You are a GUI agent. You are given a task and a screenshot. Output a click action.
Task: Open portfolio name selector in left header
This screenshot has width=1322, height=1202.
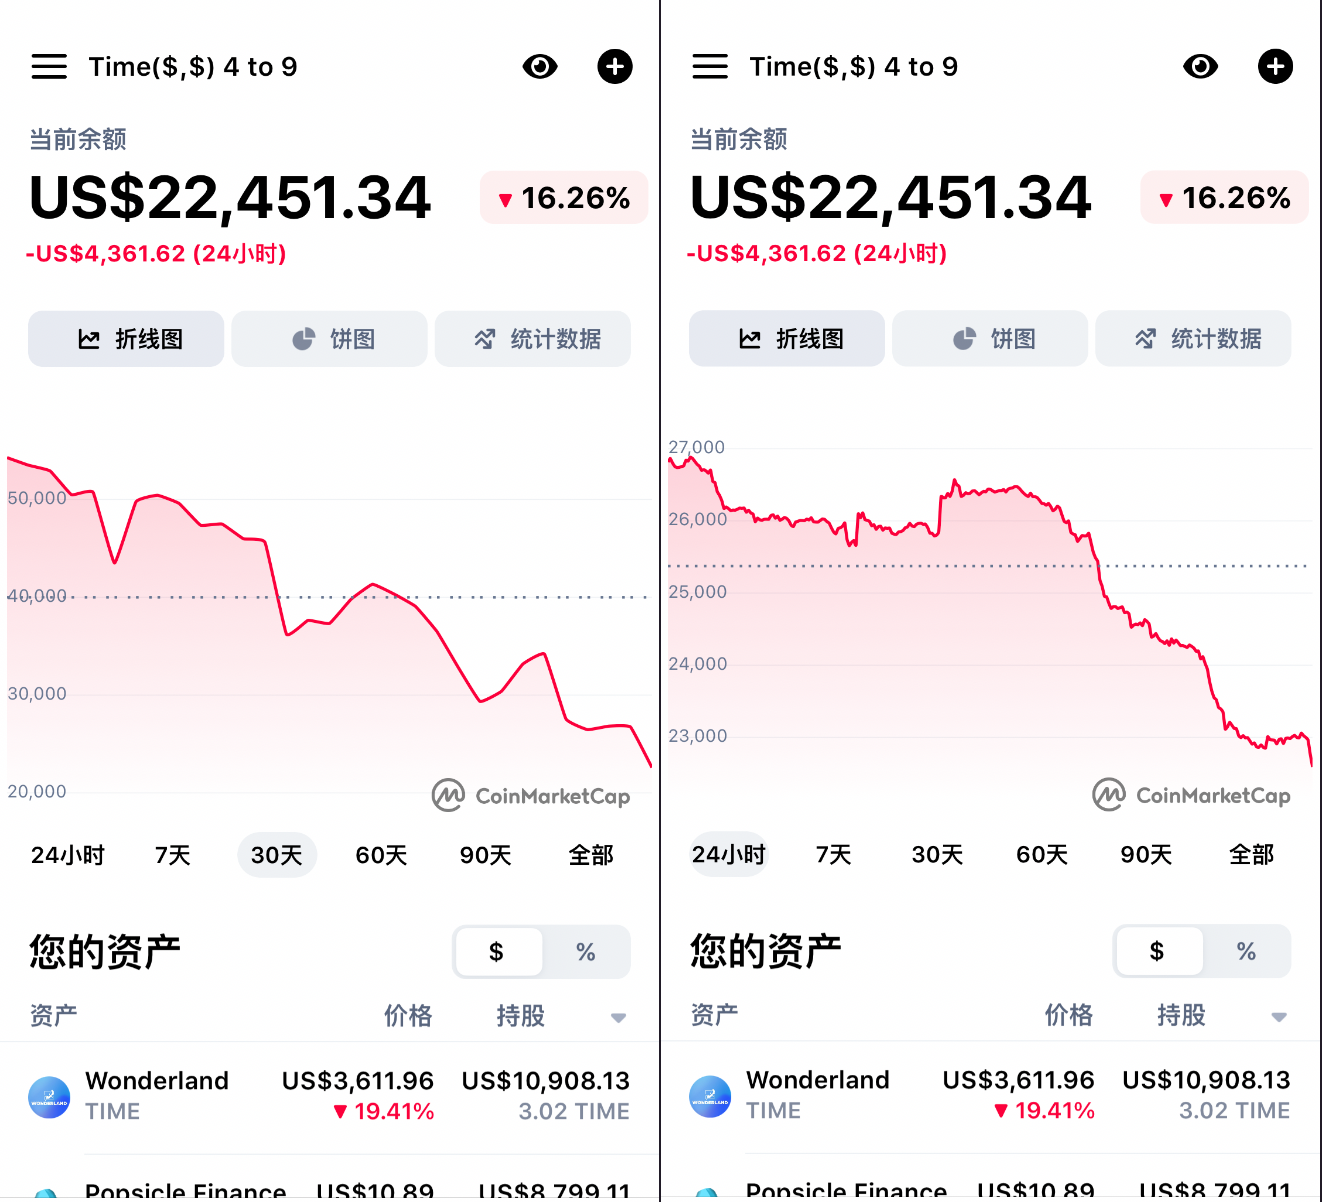[193, 67]
